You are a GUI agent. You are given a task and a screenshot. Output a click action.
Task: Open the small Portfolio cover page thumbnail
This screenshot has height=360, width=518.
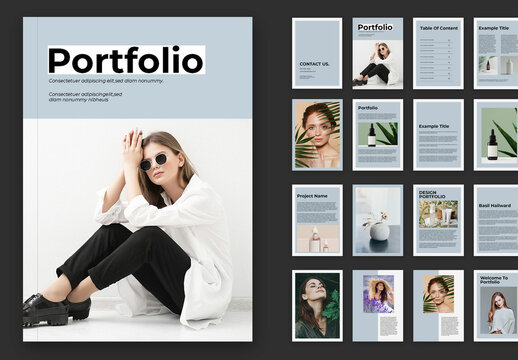point(378,53)
